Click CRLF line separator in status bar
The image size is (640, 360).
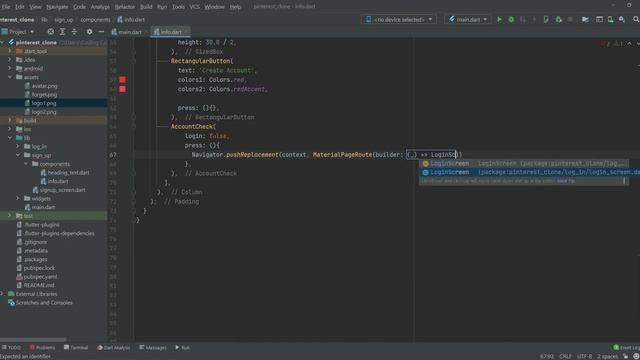pos(565,356)
